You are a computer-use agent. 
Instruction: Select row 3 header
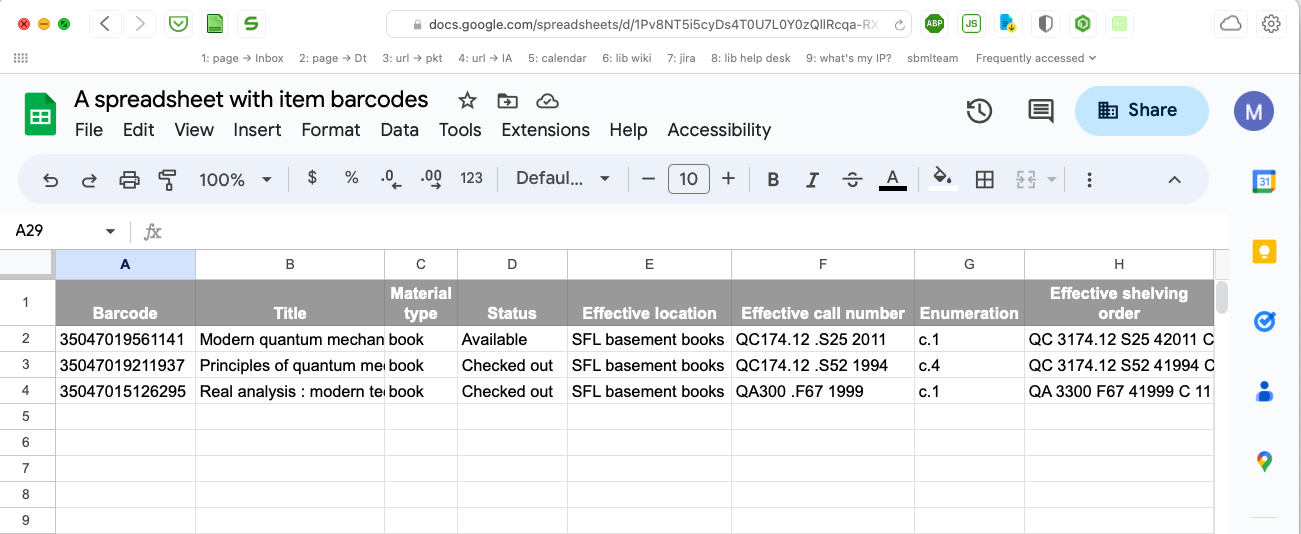tap(27, 365)
